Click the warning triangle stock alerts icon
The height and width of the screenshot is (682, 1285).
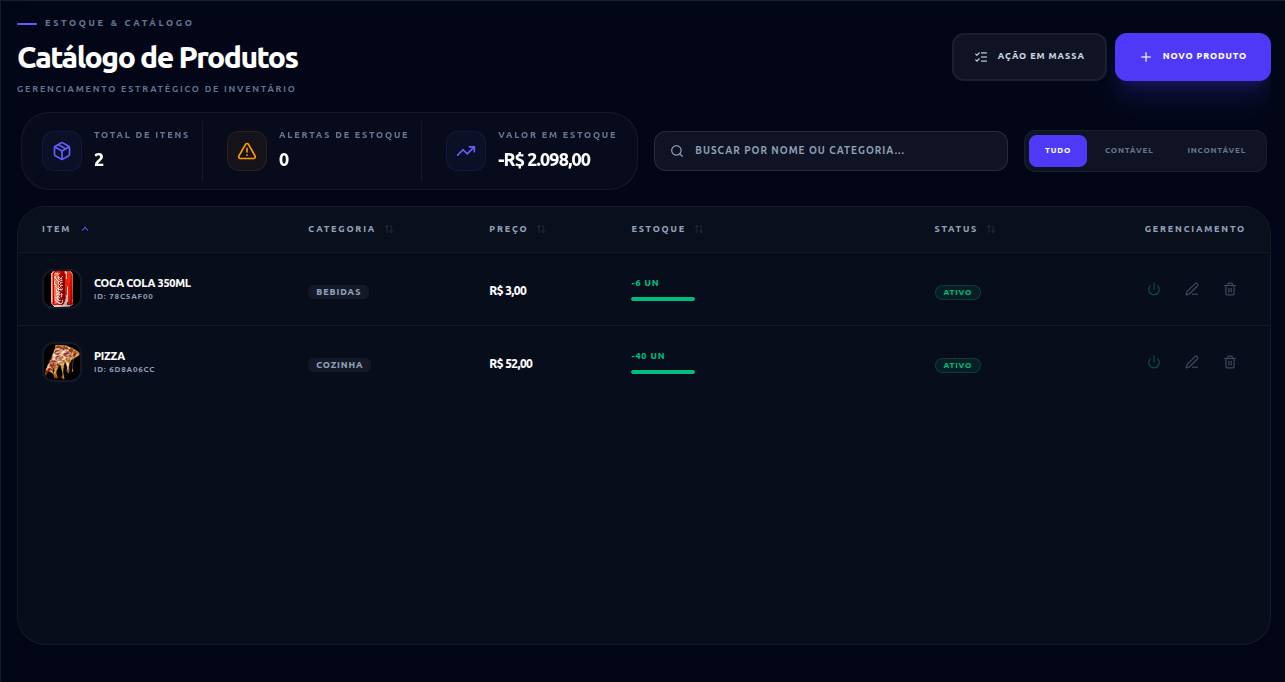coord(247,151)
